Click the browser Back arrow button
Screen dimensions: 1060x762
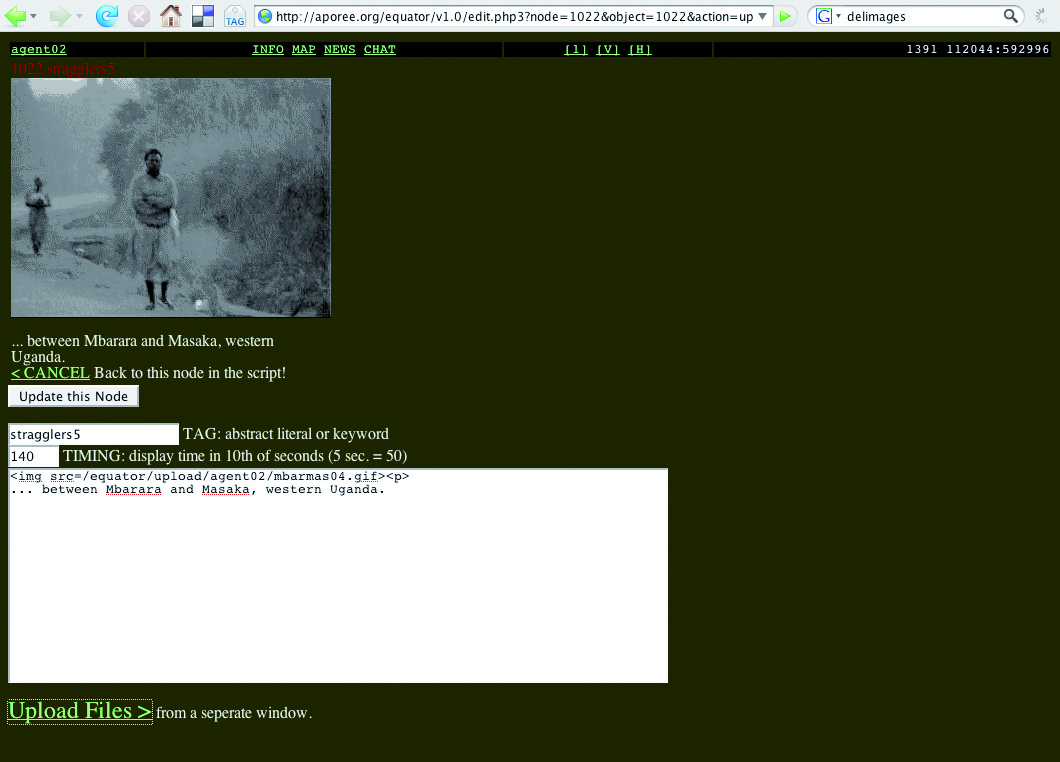click(15, 16)
